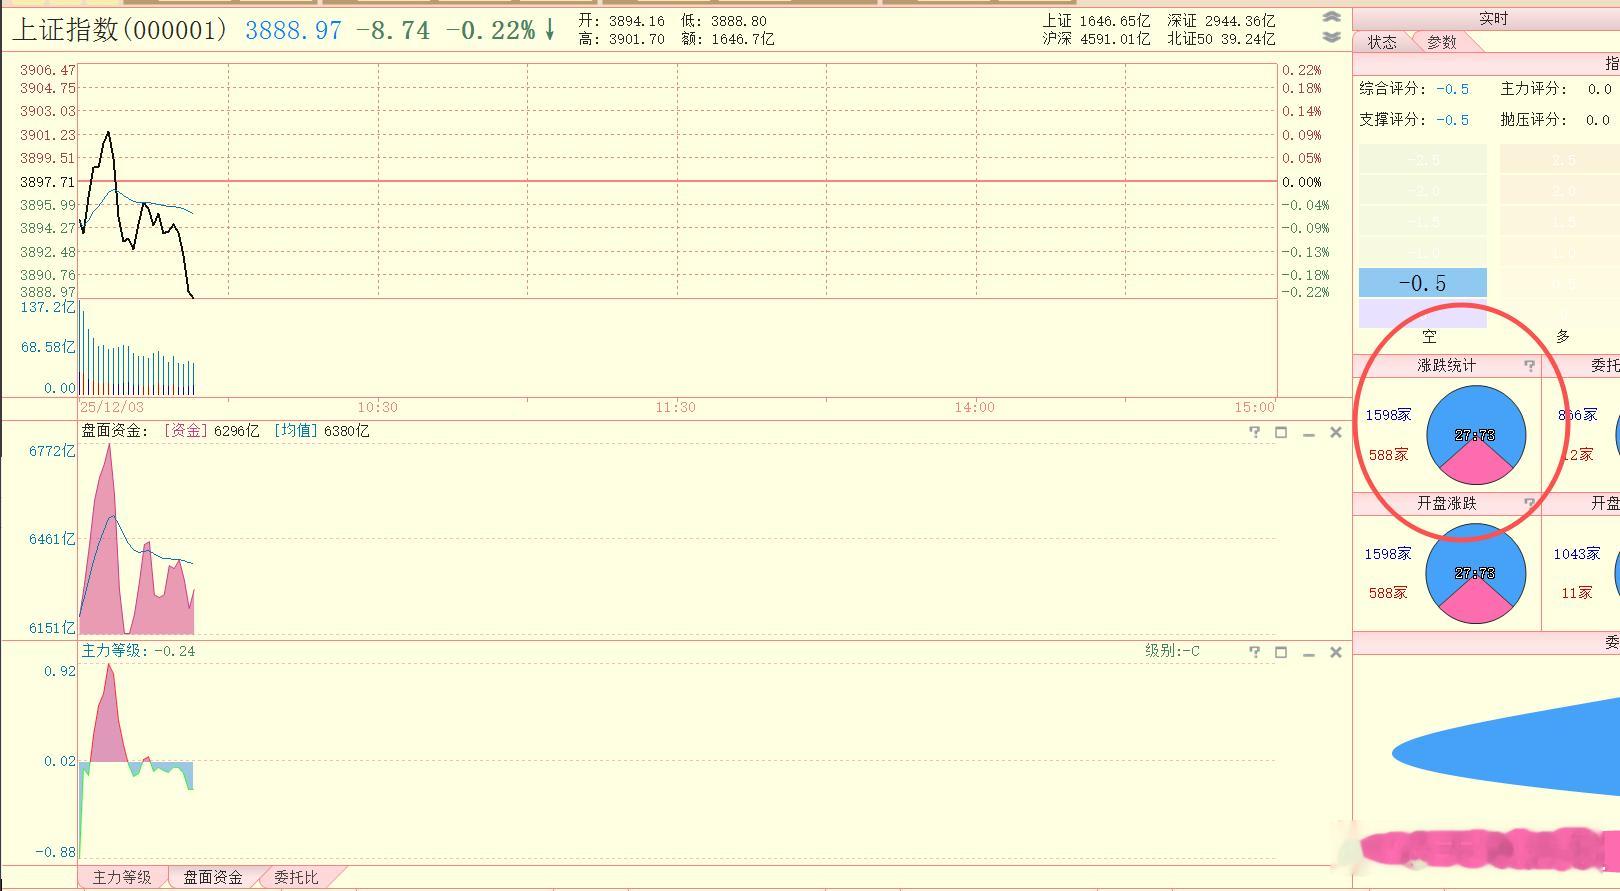The width and height of the screenshot is (1620, 891).
Task: Click the 级别:-C label
Action: tap(1172, 651)
